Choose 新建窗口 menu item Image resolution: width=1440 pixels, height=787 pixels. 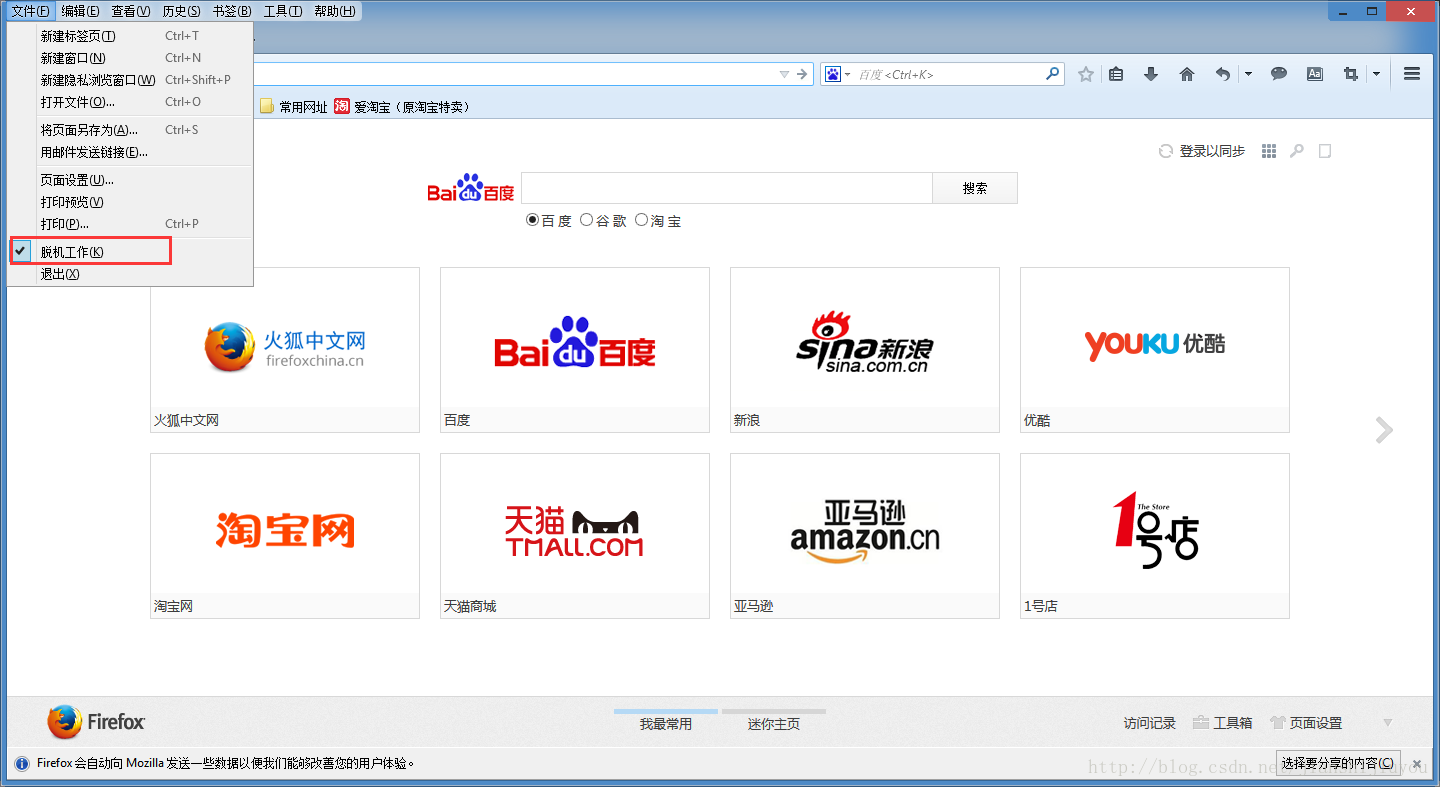click(130, 58)
